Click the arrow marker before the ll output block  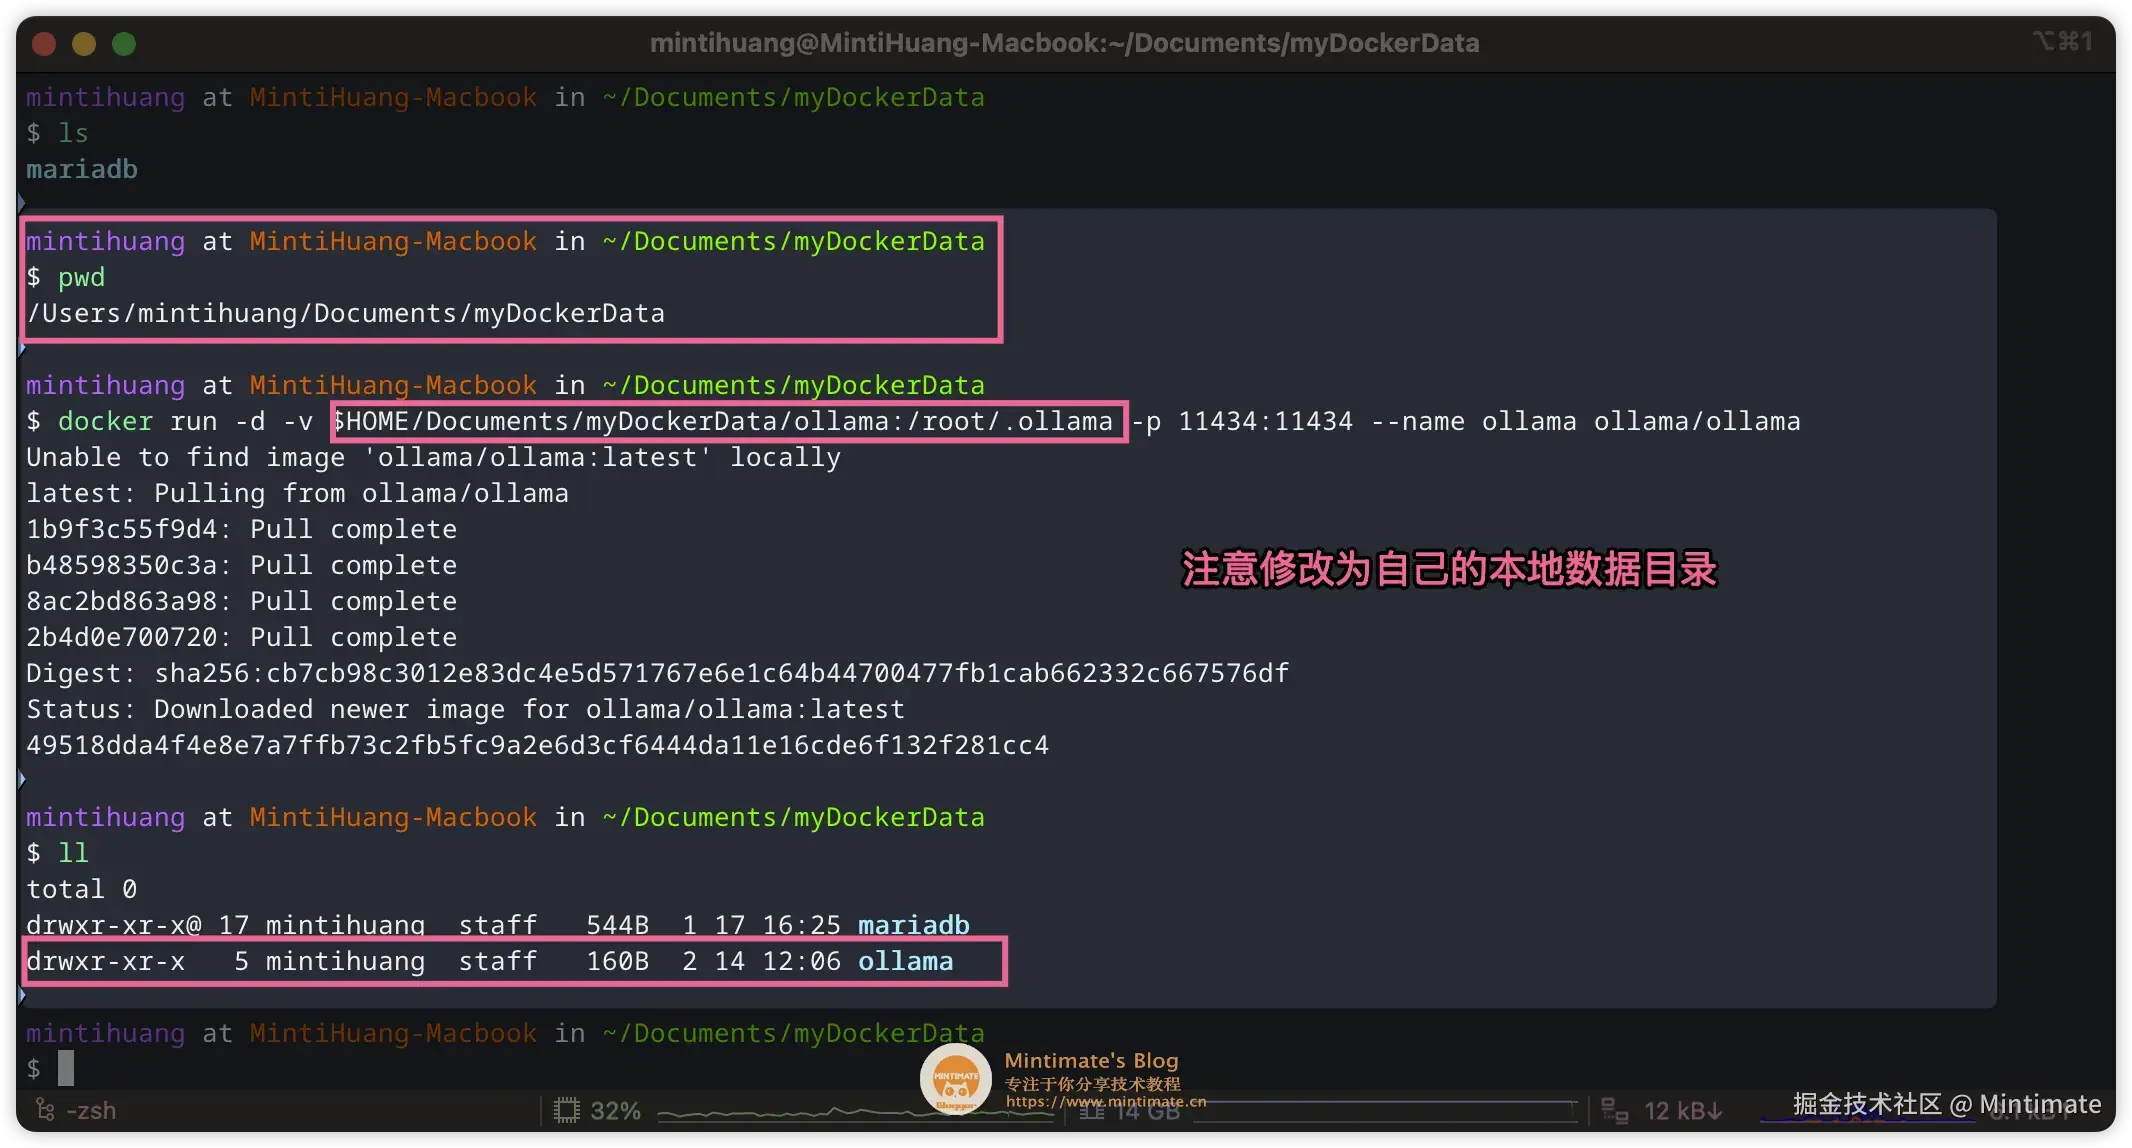click(21, 779)
